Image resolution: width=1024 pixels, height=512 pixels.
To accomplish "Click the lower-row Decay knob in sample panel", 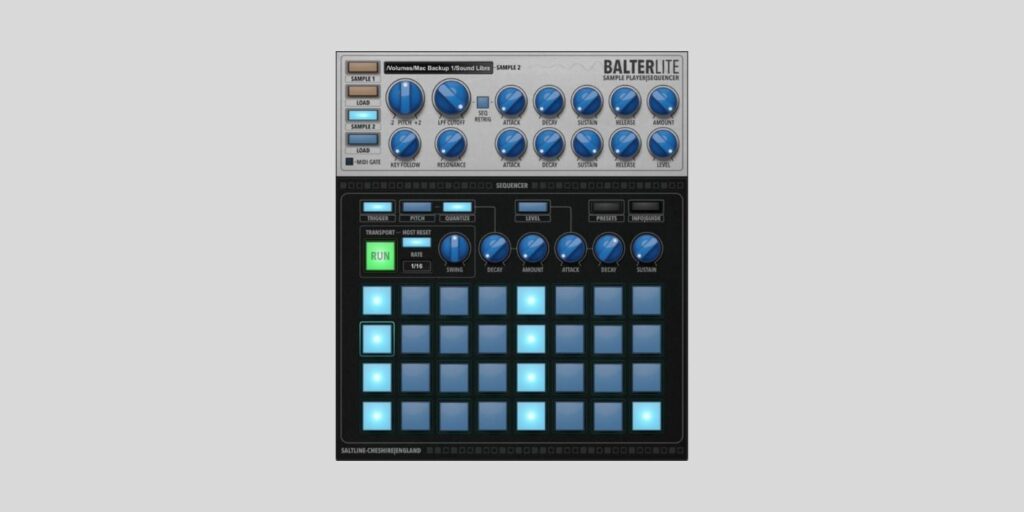I will (x=549, y=144).
